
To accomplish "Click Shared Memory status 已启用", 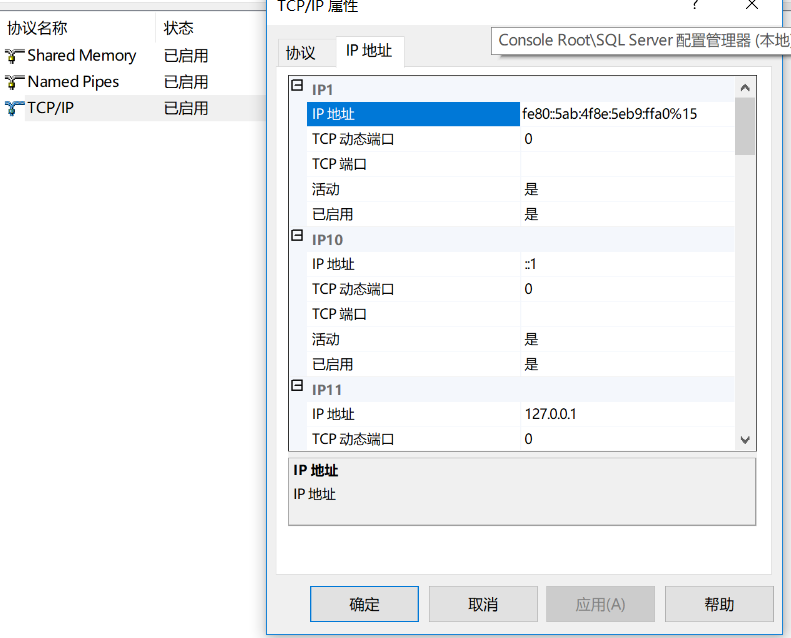I will click(x=186, y=55).
